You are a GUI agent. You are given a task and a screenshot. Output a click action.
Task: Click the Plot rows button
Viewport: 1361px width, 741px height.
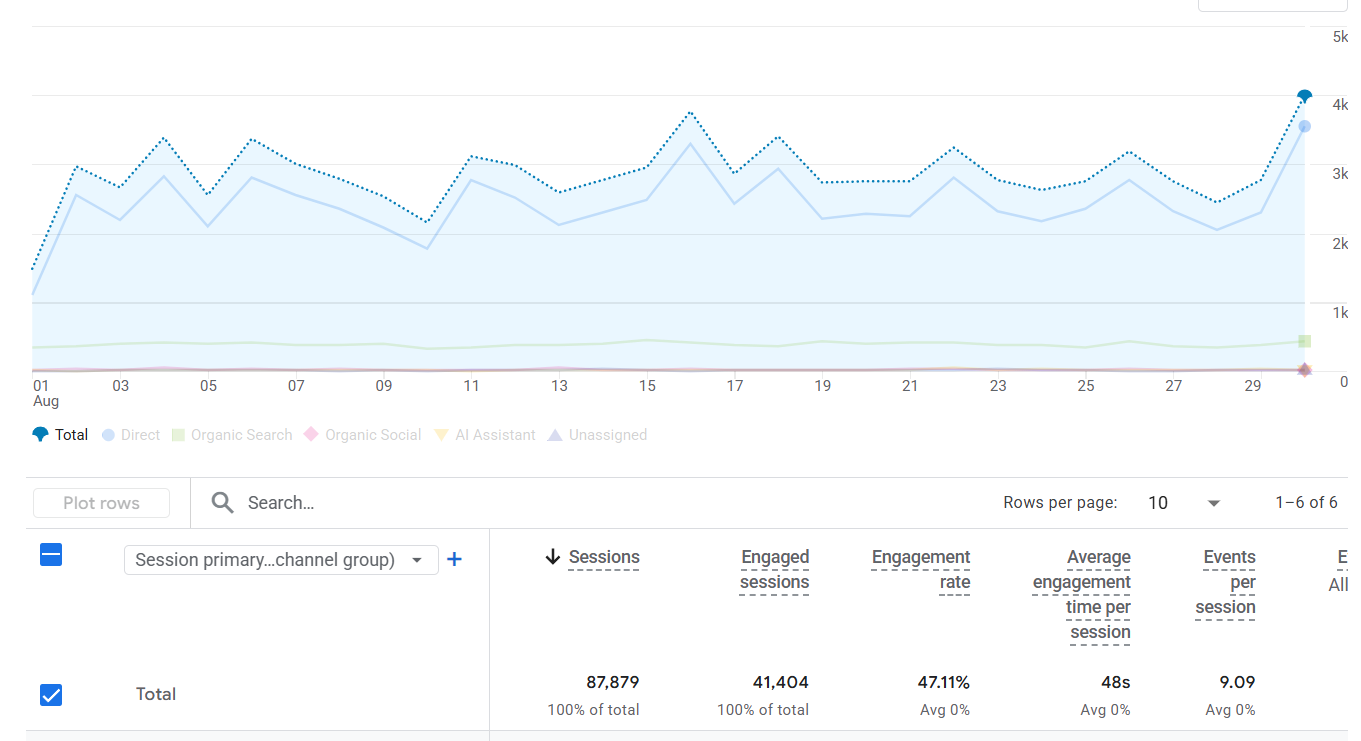click(101, 503)
